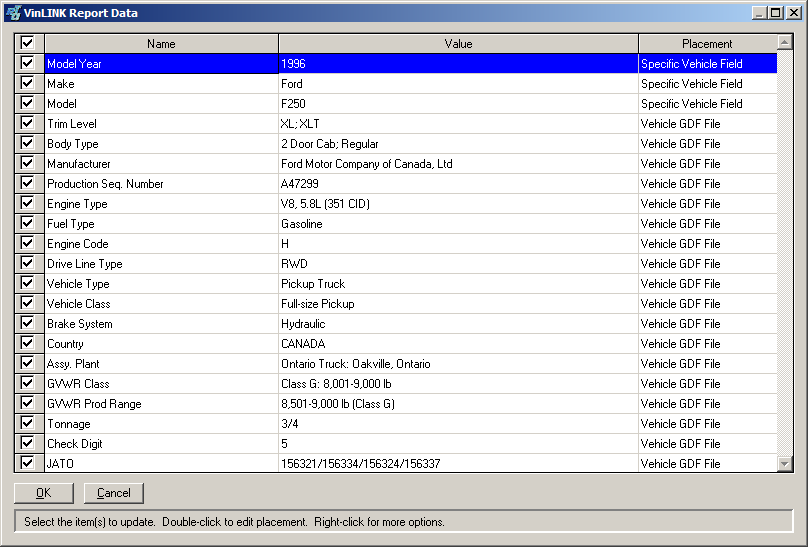Viewport: 808px width, 547px height.
Task: Click the Name column header
Action: pyautogui.click(x=161, y=44)
